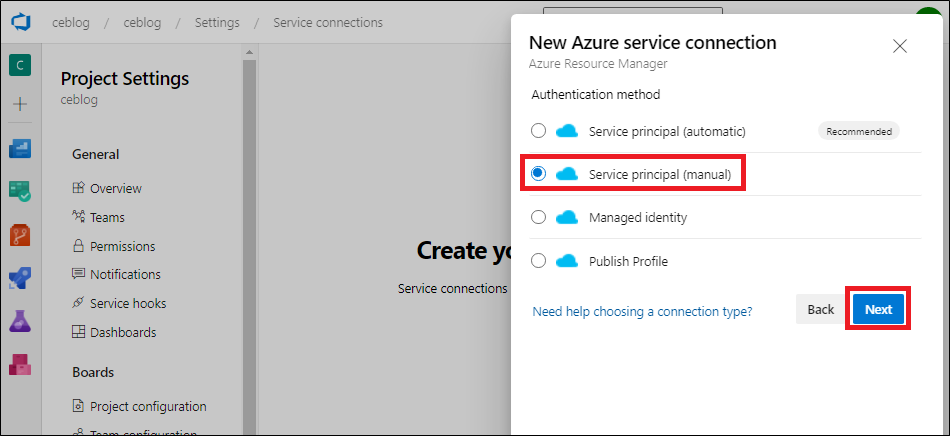The image size is (950, 436).
Task: Click cloud icon beside Service principal (automatic)
Action: (x=567, y=131)
